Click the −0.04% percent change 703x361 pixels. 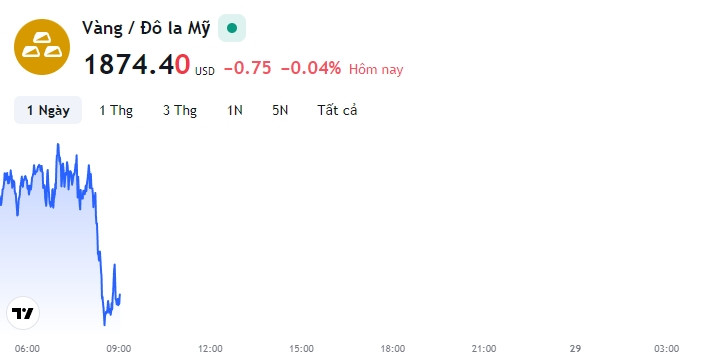coord(311,68)
